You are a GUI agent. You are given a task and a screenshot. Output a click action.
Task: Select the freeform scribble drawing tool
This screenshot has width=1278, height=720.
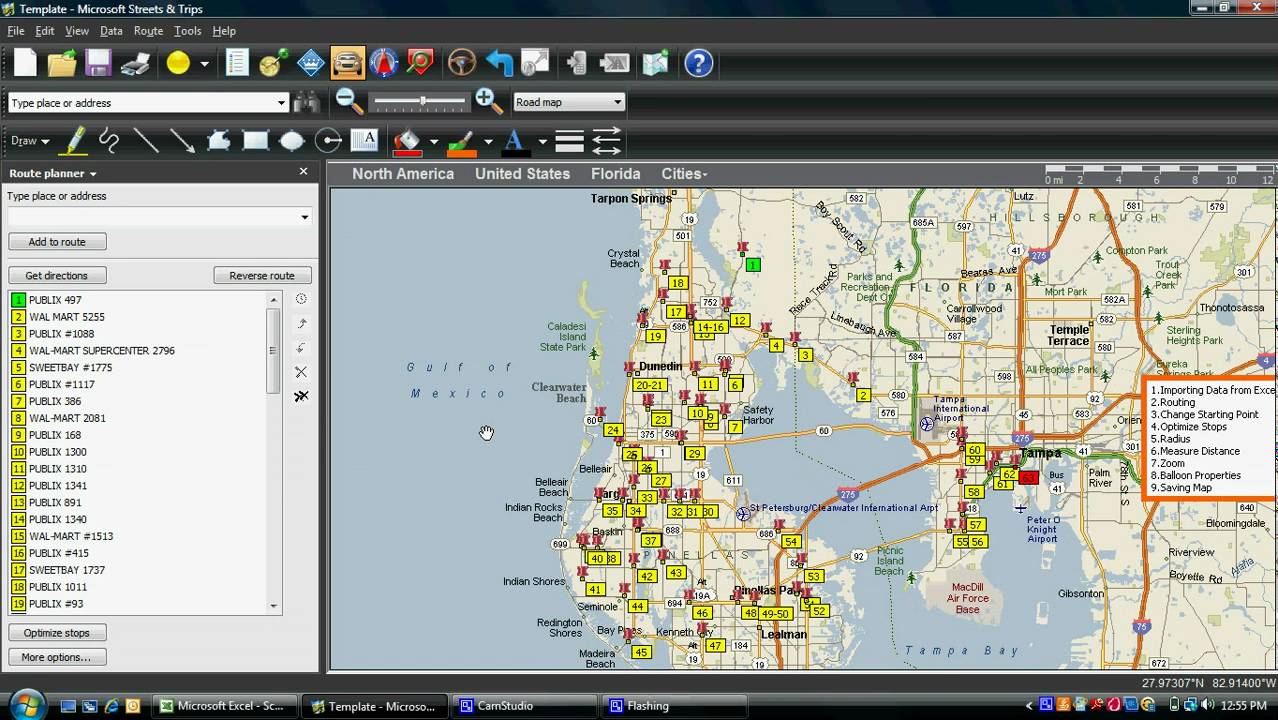109,141
